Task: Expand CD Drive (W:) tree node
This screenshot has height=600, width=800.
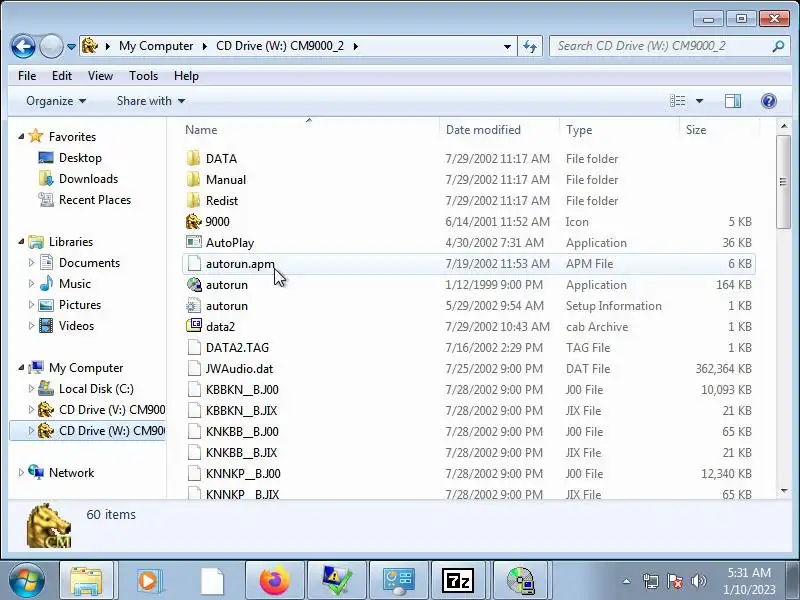Action: (x=31, y=431)
